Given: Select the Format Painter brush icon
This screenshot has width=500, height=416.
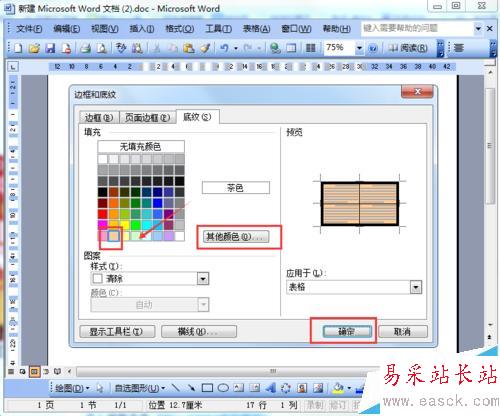Looking at the screenshot, I should point(205,48).
